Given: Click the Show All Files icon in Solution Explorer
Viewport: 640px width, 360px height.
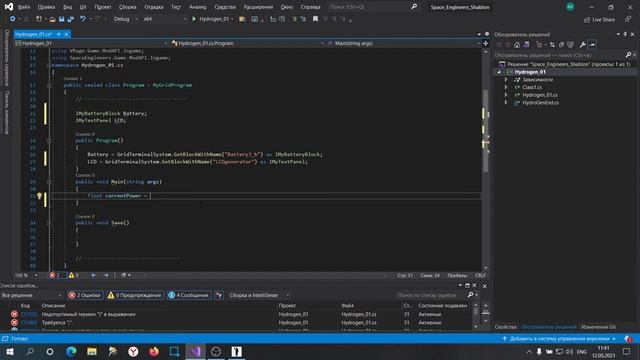Looking at the screenshot, I should coord(571,45).
